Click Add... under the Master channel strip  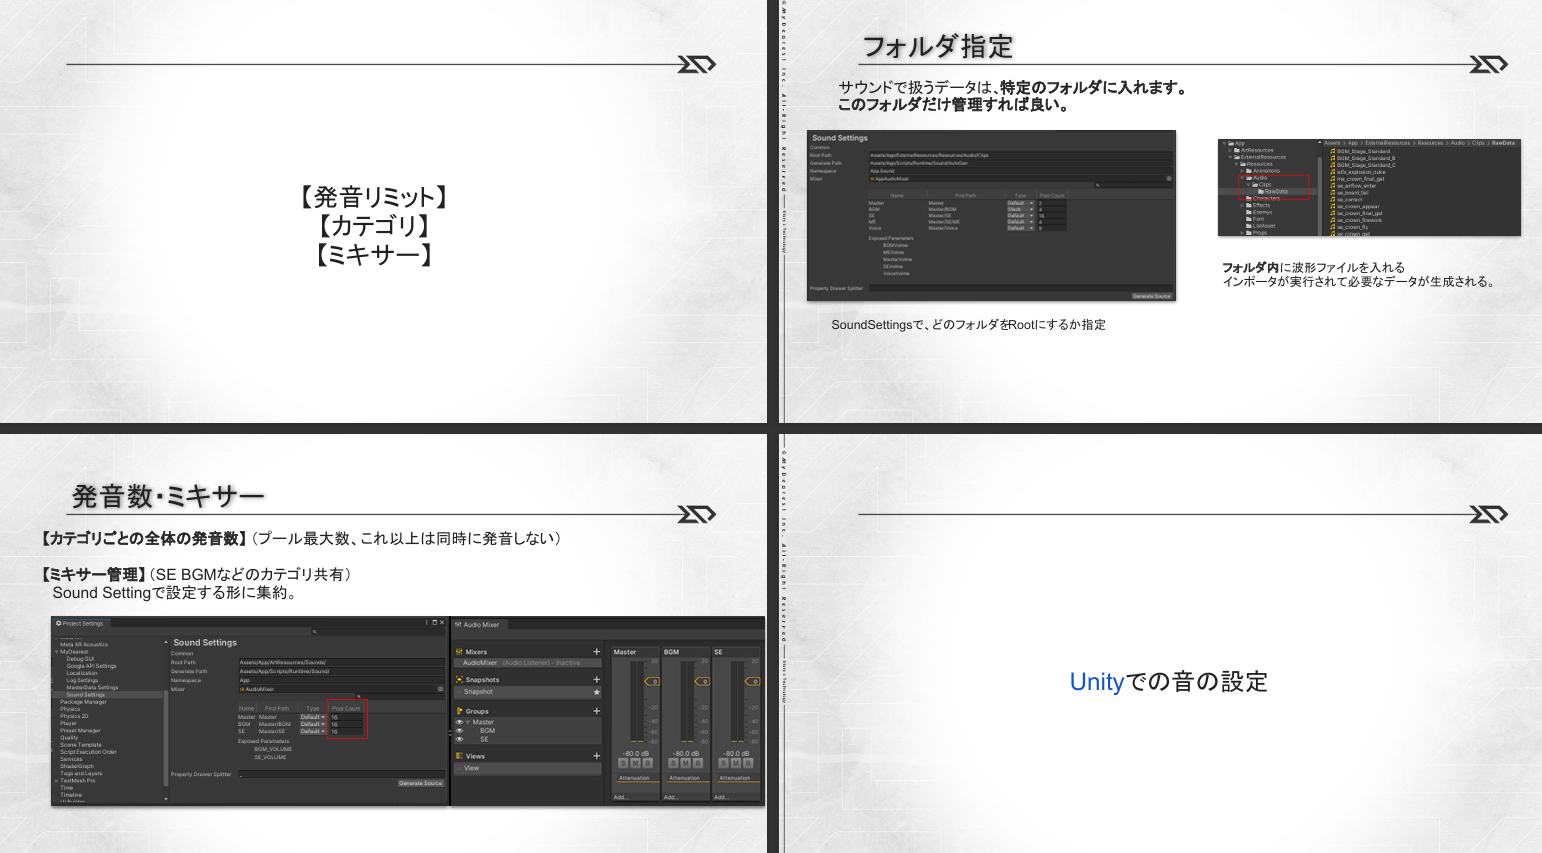click(x=621, y=797)
